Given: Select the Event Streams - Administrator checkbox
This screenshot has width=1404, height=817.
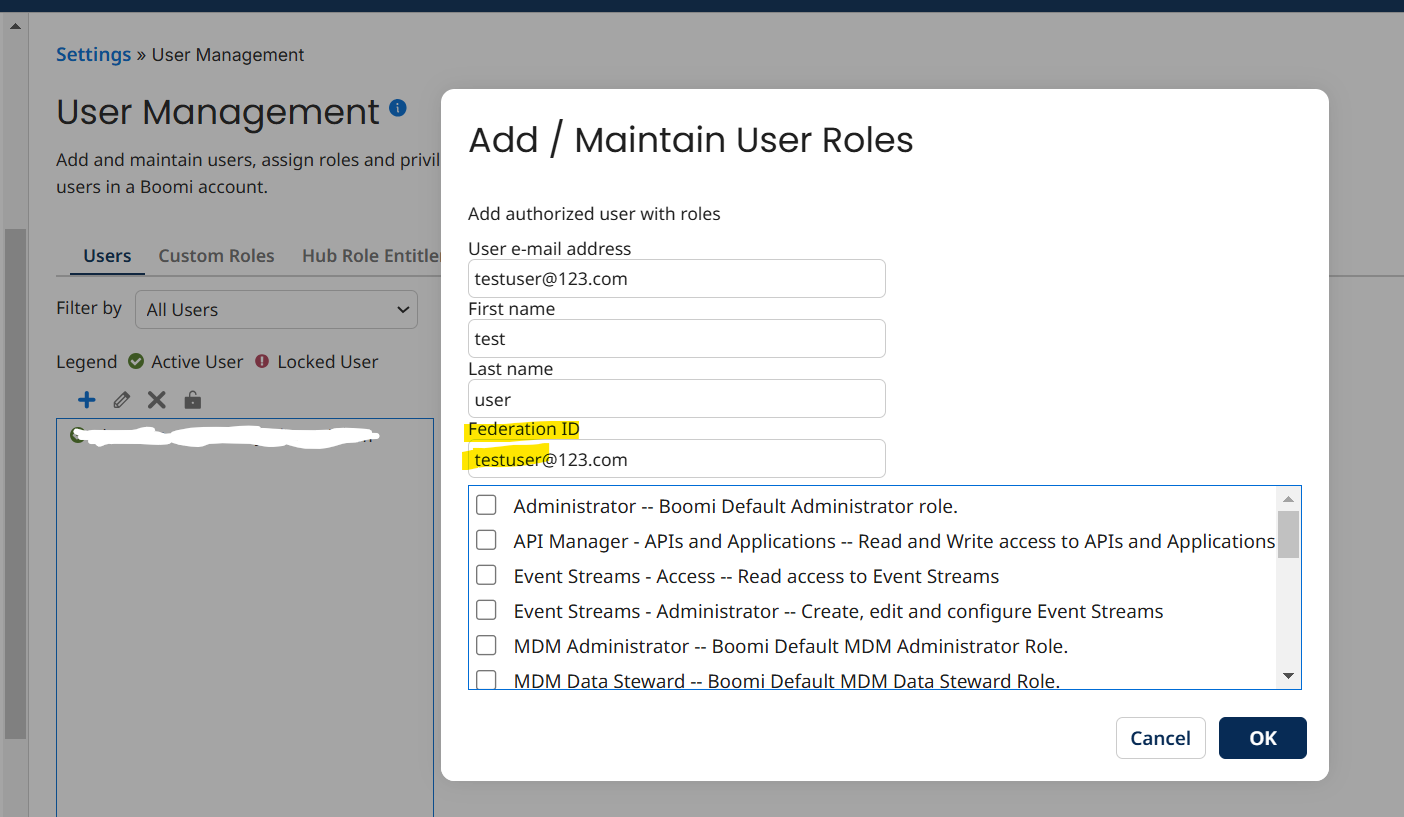Looking at the screenshot, I should point(486,610).
